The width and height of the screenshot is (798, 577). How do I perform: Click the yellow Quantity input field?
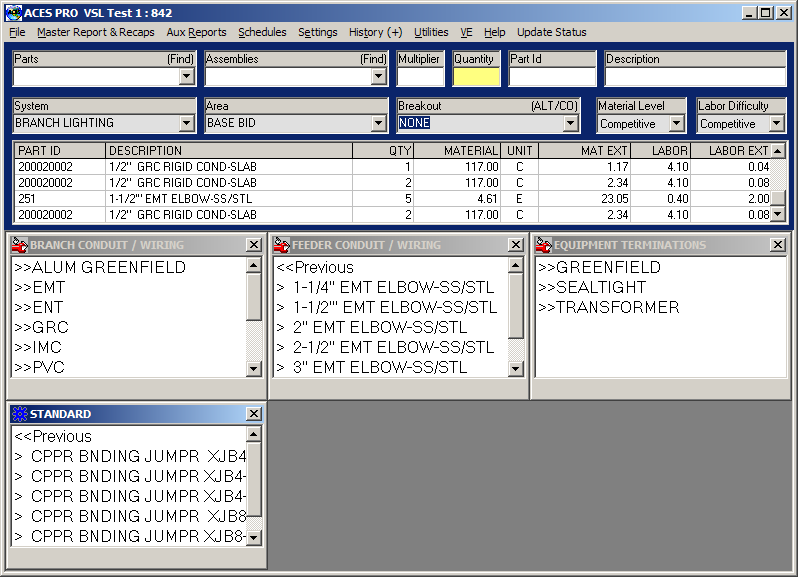476,76
